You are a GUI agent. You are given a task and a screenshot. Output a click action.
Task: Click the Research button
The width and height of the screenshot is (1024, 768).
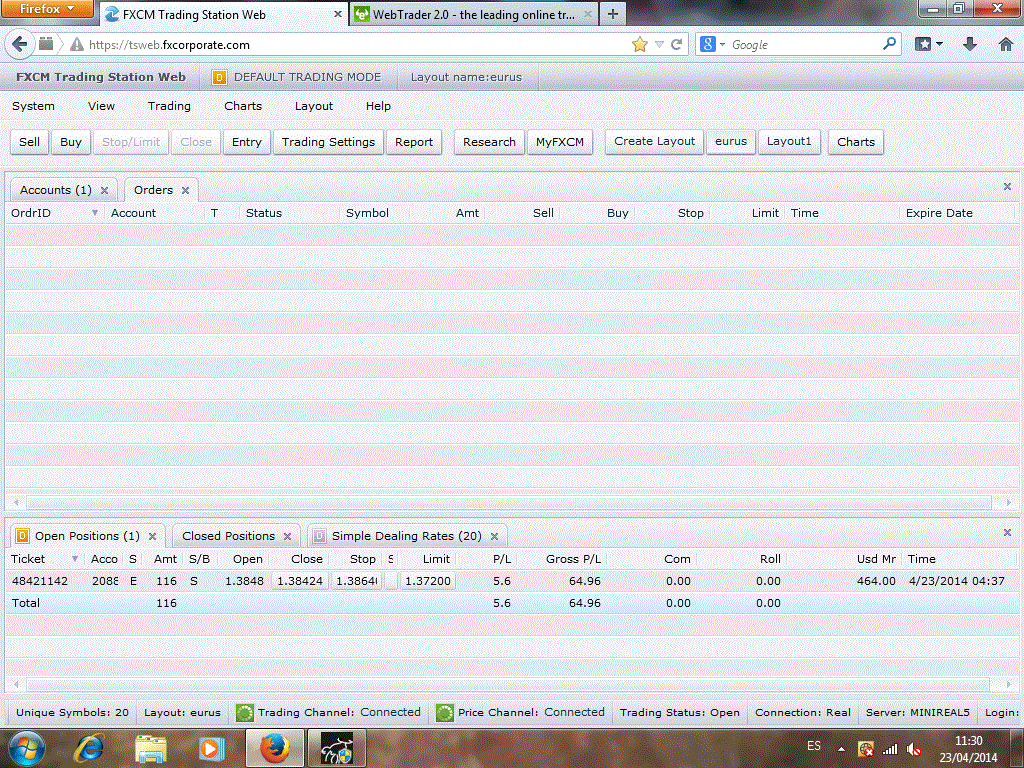489,142
